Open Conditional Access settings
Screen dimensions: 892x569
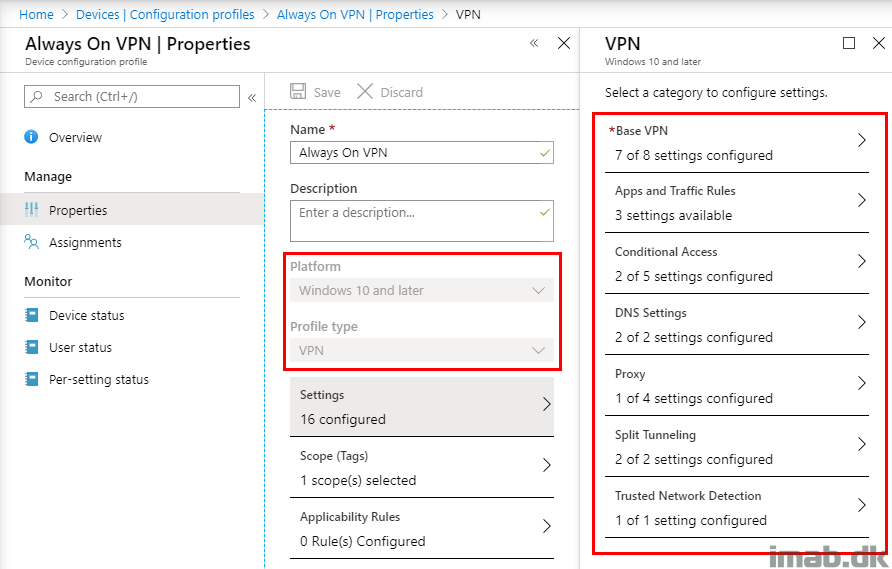point(736,263)
